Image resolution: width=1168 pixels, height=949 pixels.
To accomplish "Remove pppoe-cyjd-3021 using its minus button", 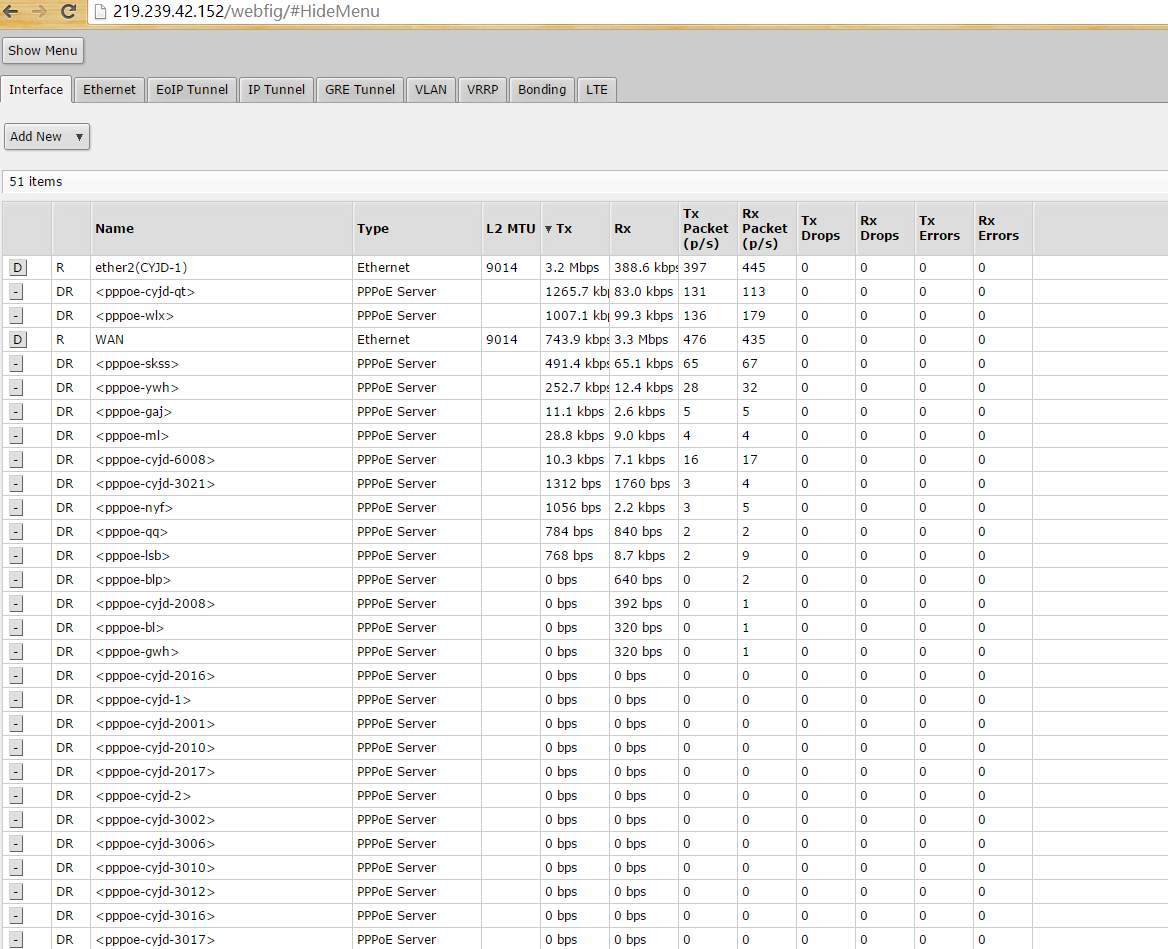I will click(16, 484).
